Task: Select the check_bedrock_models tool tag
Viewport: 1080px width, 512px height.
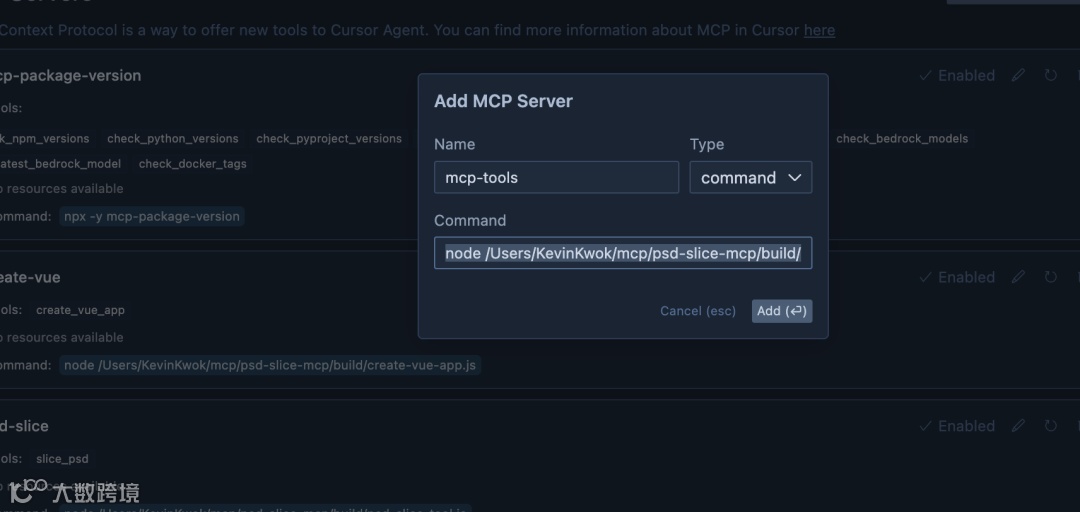Action: tap(902, 139)
